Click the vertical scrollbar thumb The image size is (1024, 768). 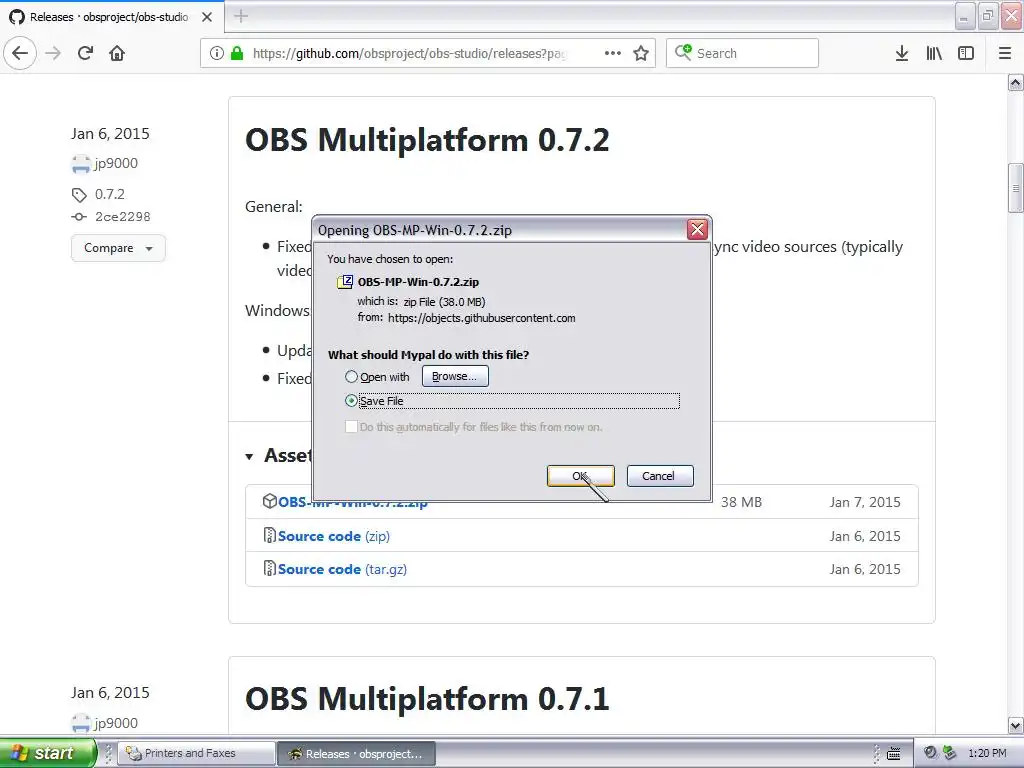coord(1016,188)
